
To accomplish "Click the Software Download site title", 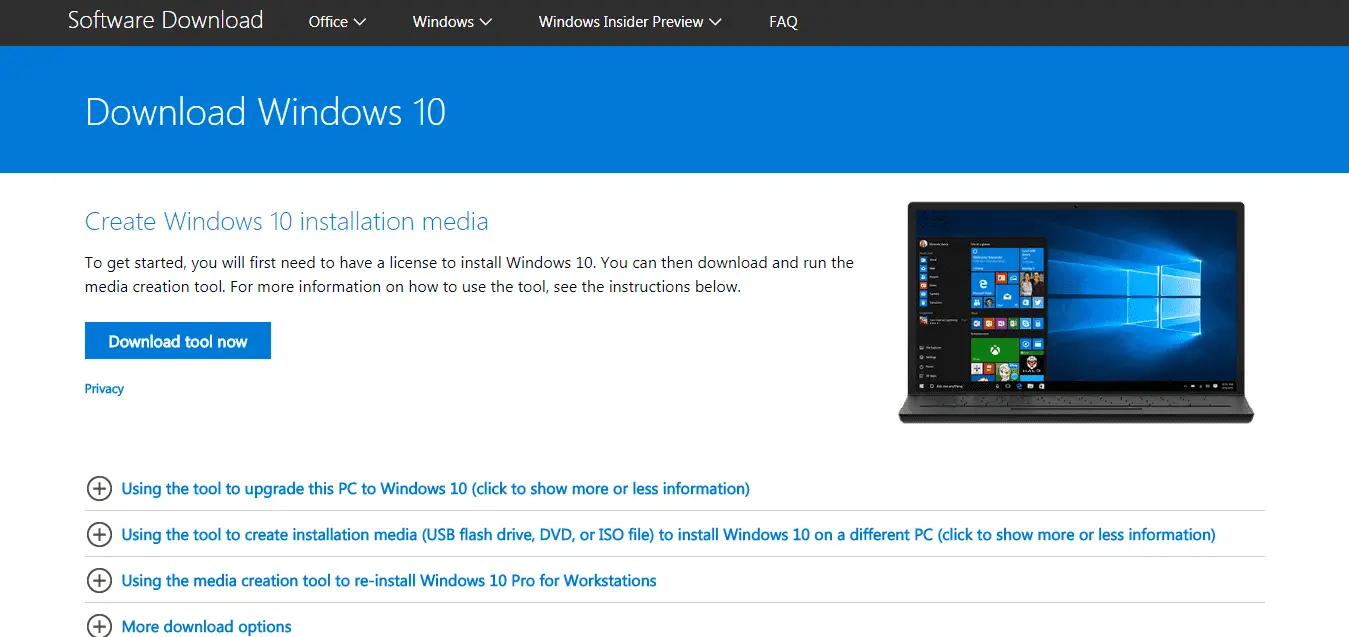I will (x=165, y=20).
